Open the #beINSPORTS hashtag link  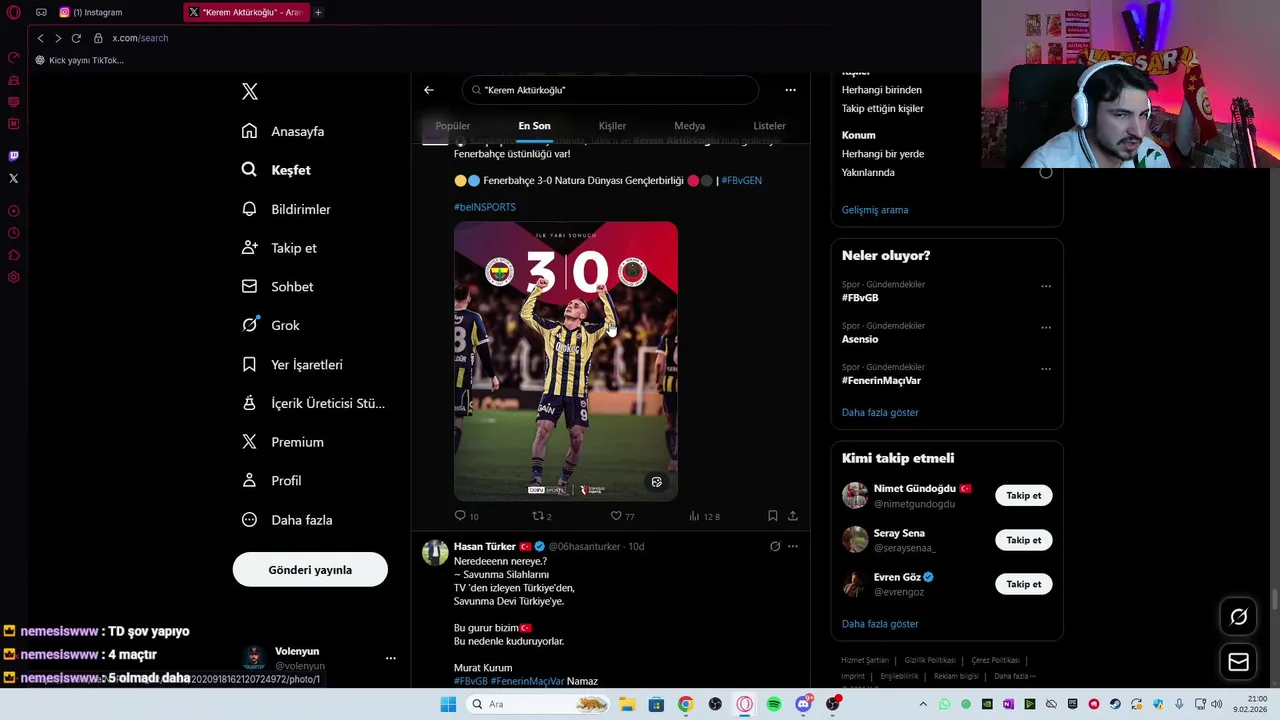[x=485, y=207]
